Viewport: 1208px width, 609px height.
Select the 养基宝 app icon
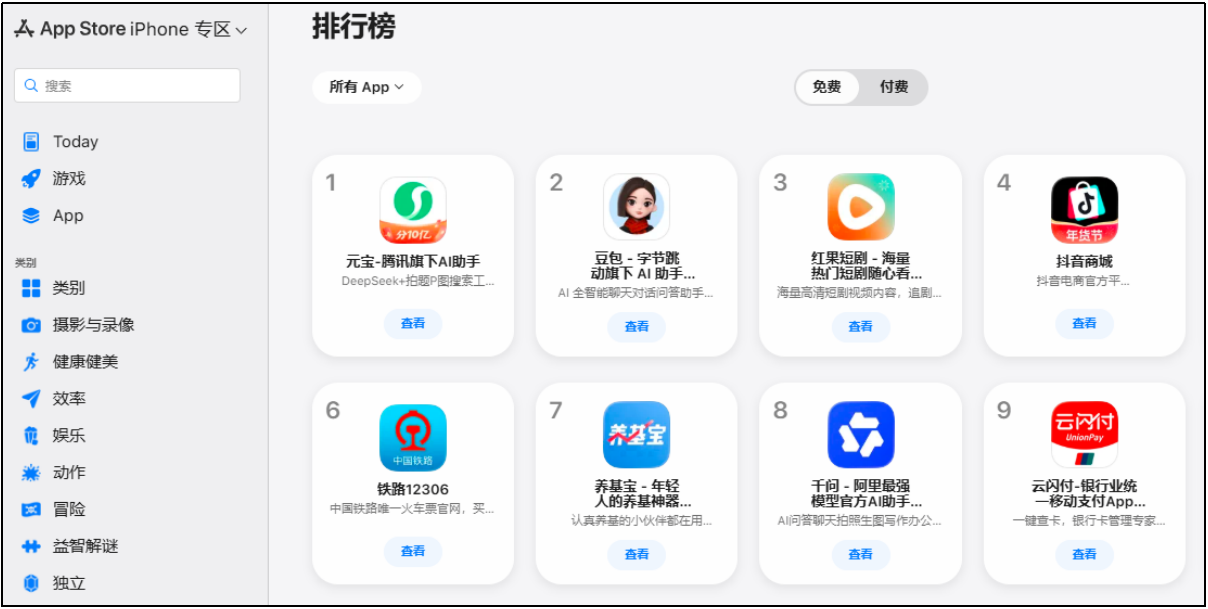637,435
